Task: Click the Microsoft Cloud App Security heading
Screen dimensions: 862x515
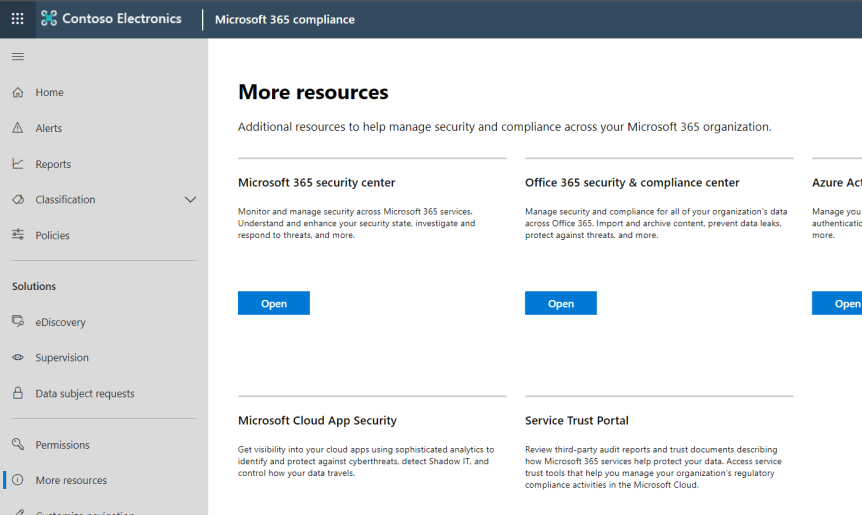Action: point(317,421)
